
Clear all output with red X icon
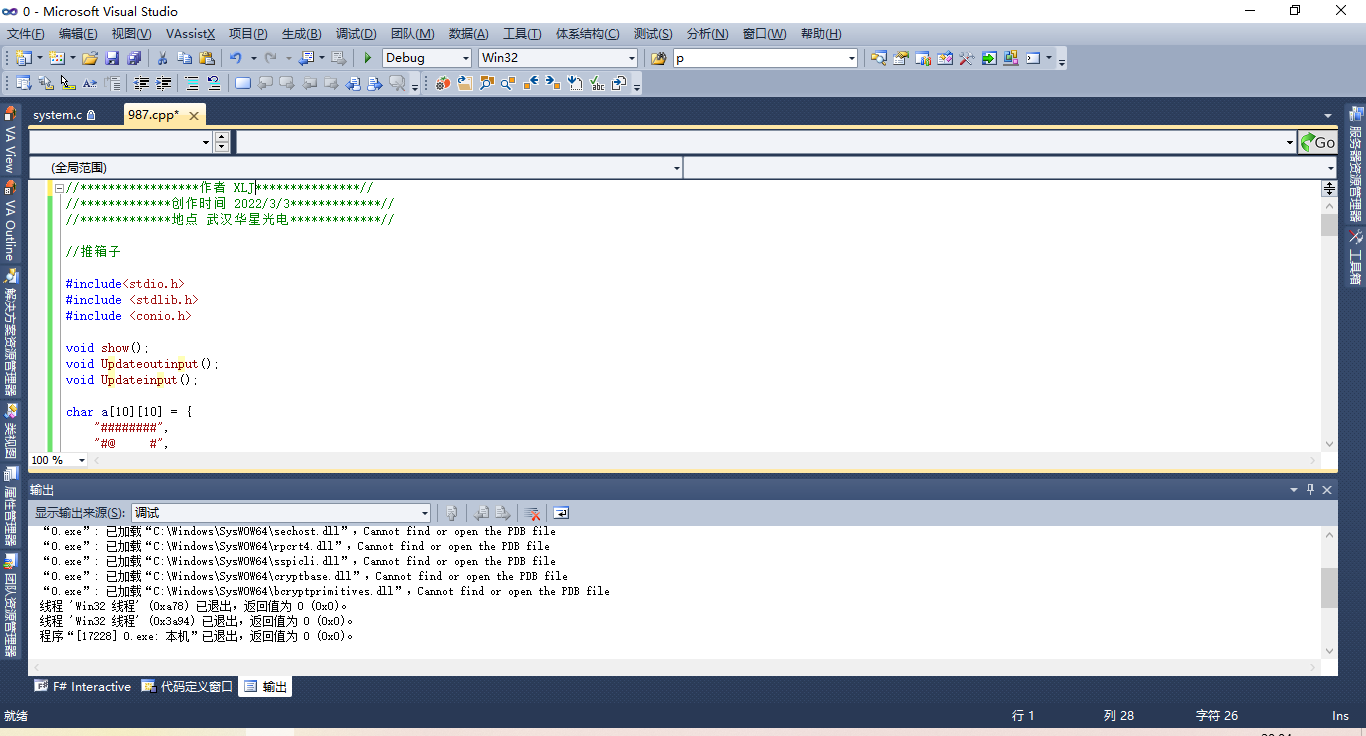pyautogui.click(x=532, y=513)
